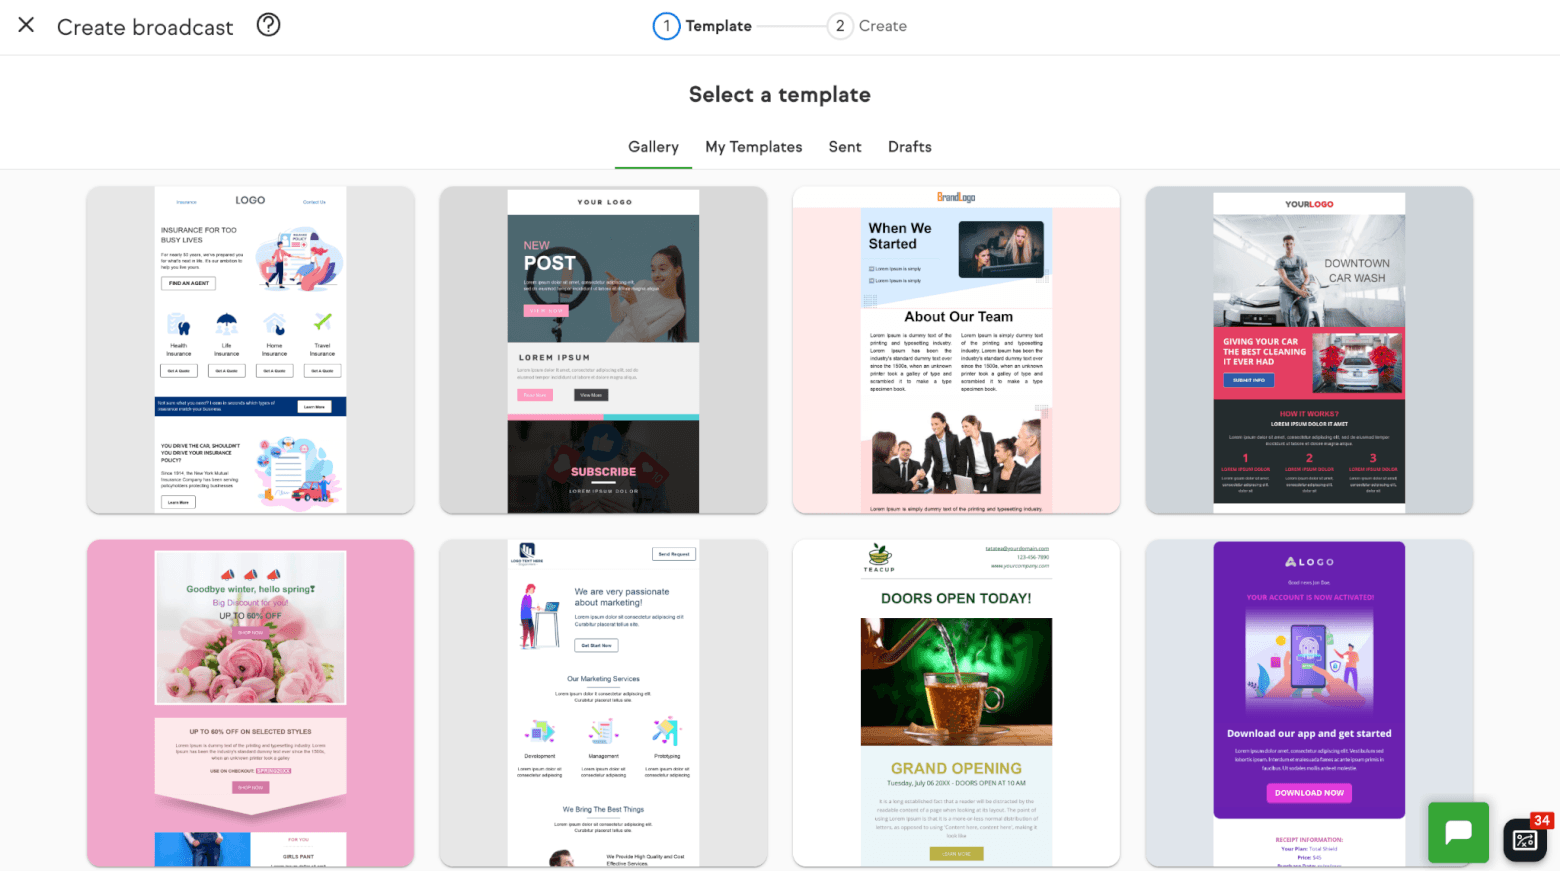The height and width of the screenshot is (871, 1560).
Task: Switch to the My Templates tab
Action: [753, 147]
